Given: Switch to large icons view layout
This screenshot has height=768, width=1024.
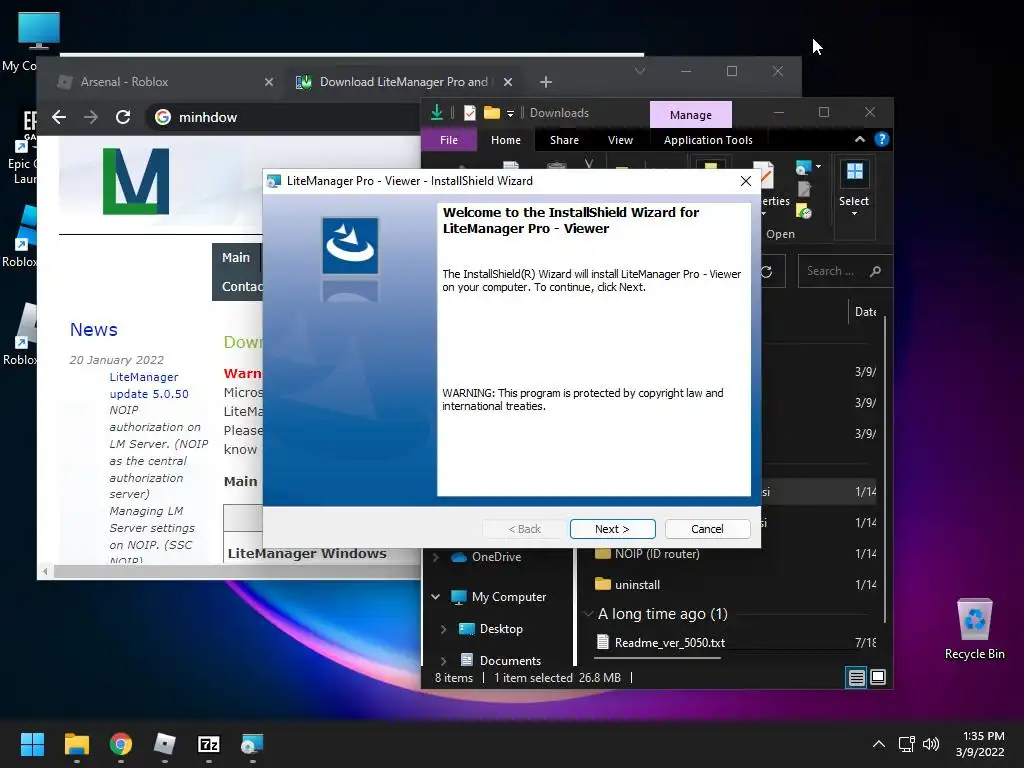Looking at the screenshot, I should (878, 677).
